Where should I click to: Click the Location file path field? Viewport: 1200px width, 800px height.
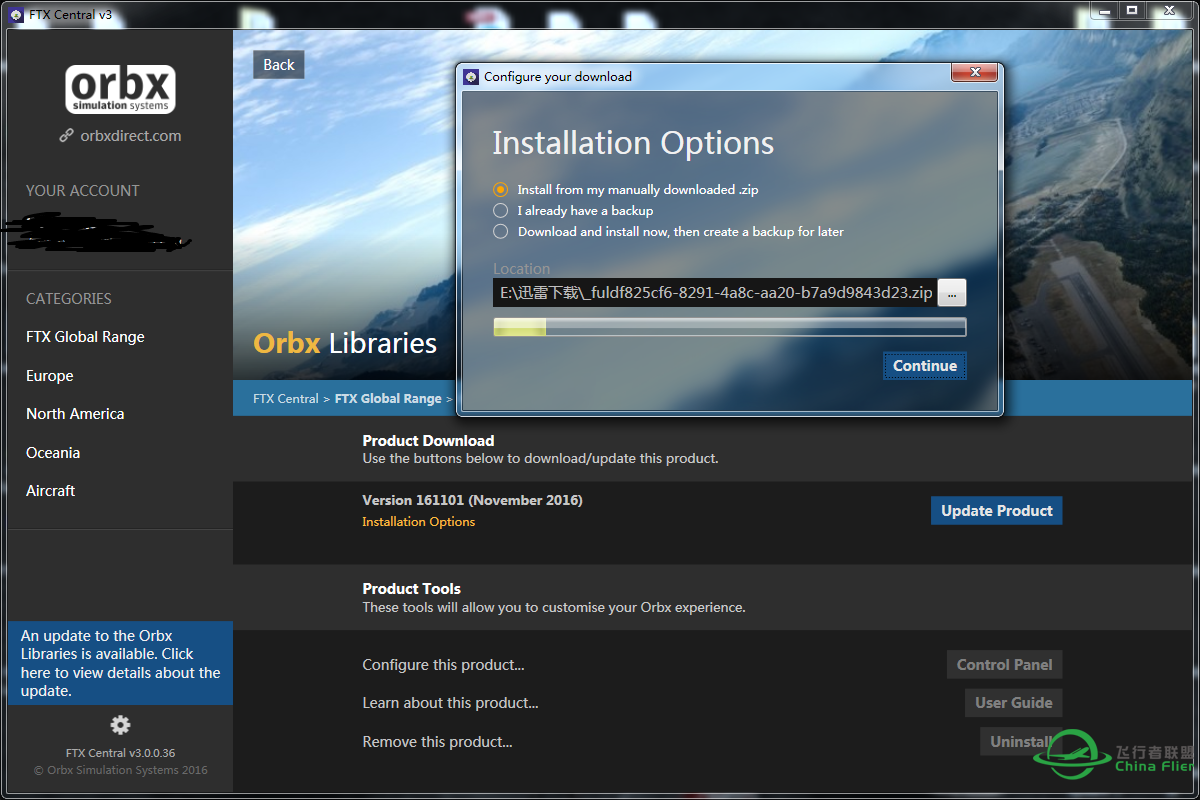(x=715, y=293)
